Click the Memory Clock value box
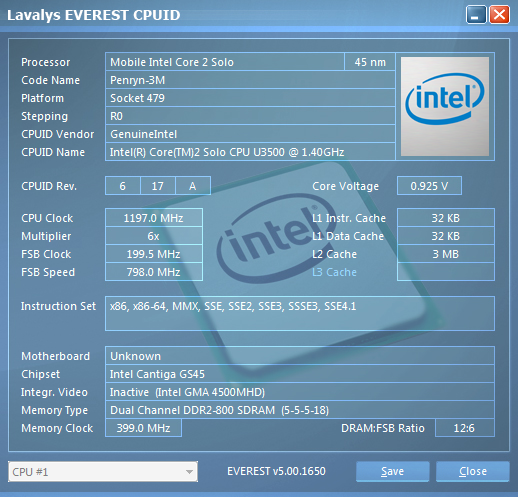 pyautogui.click(x=143, y=428)
